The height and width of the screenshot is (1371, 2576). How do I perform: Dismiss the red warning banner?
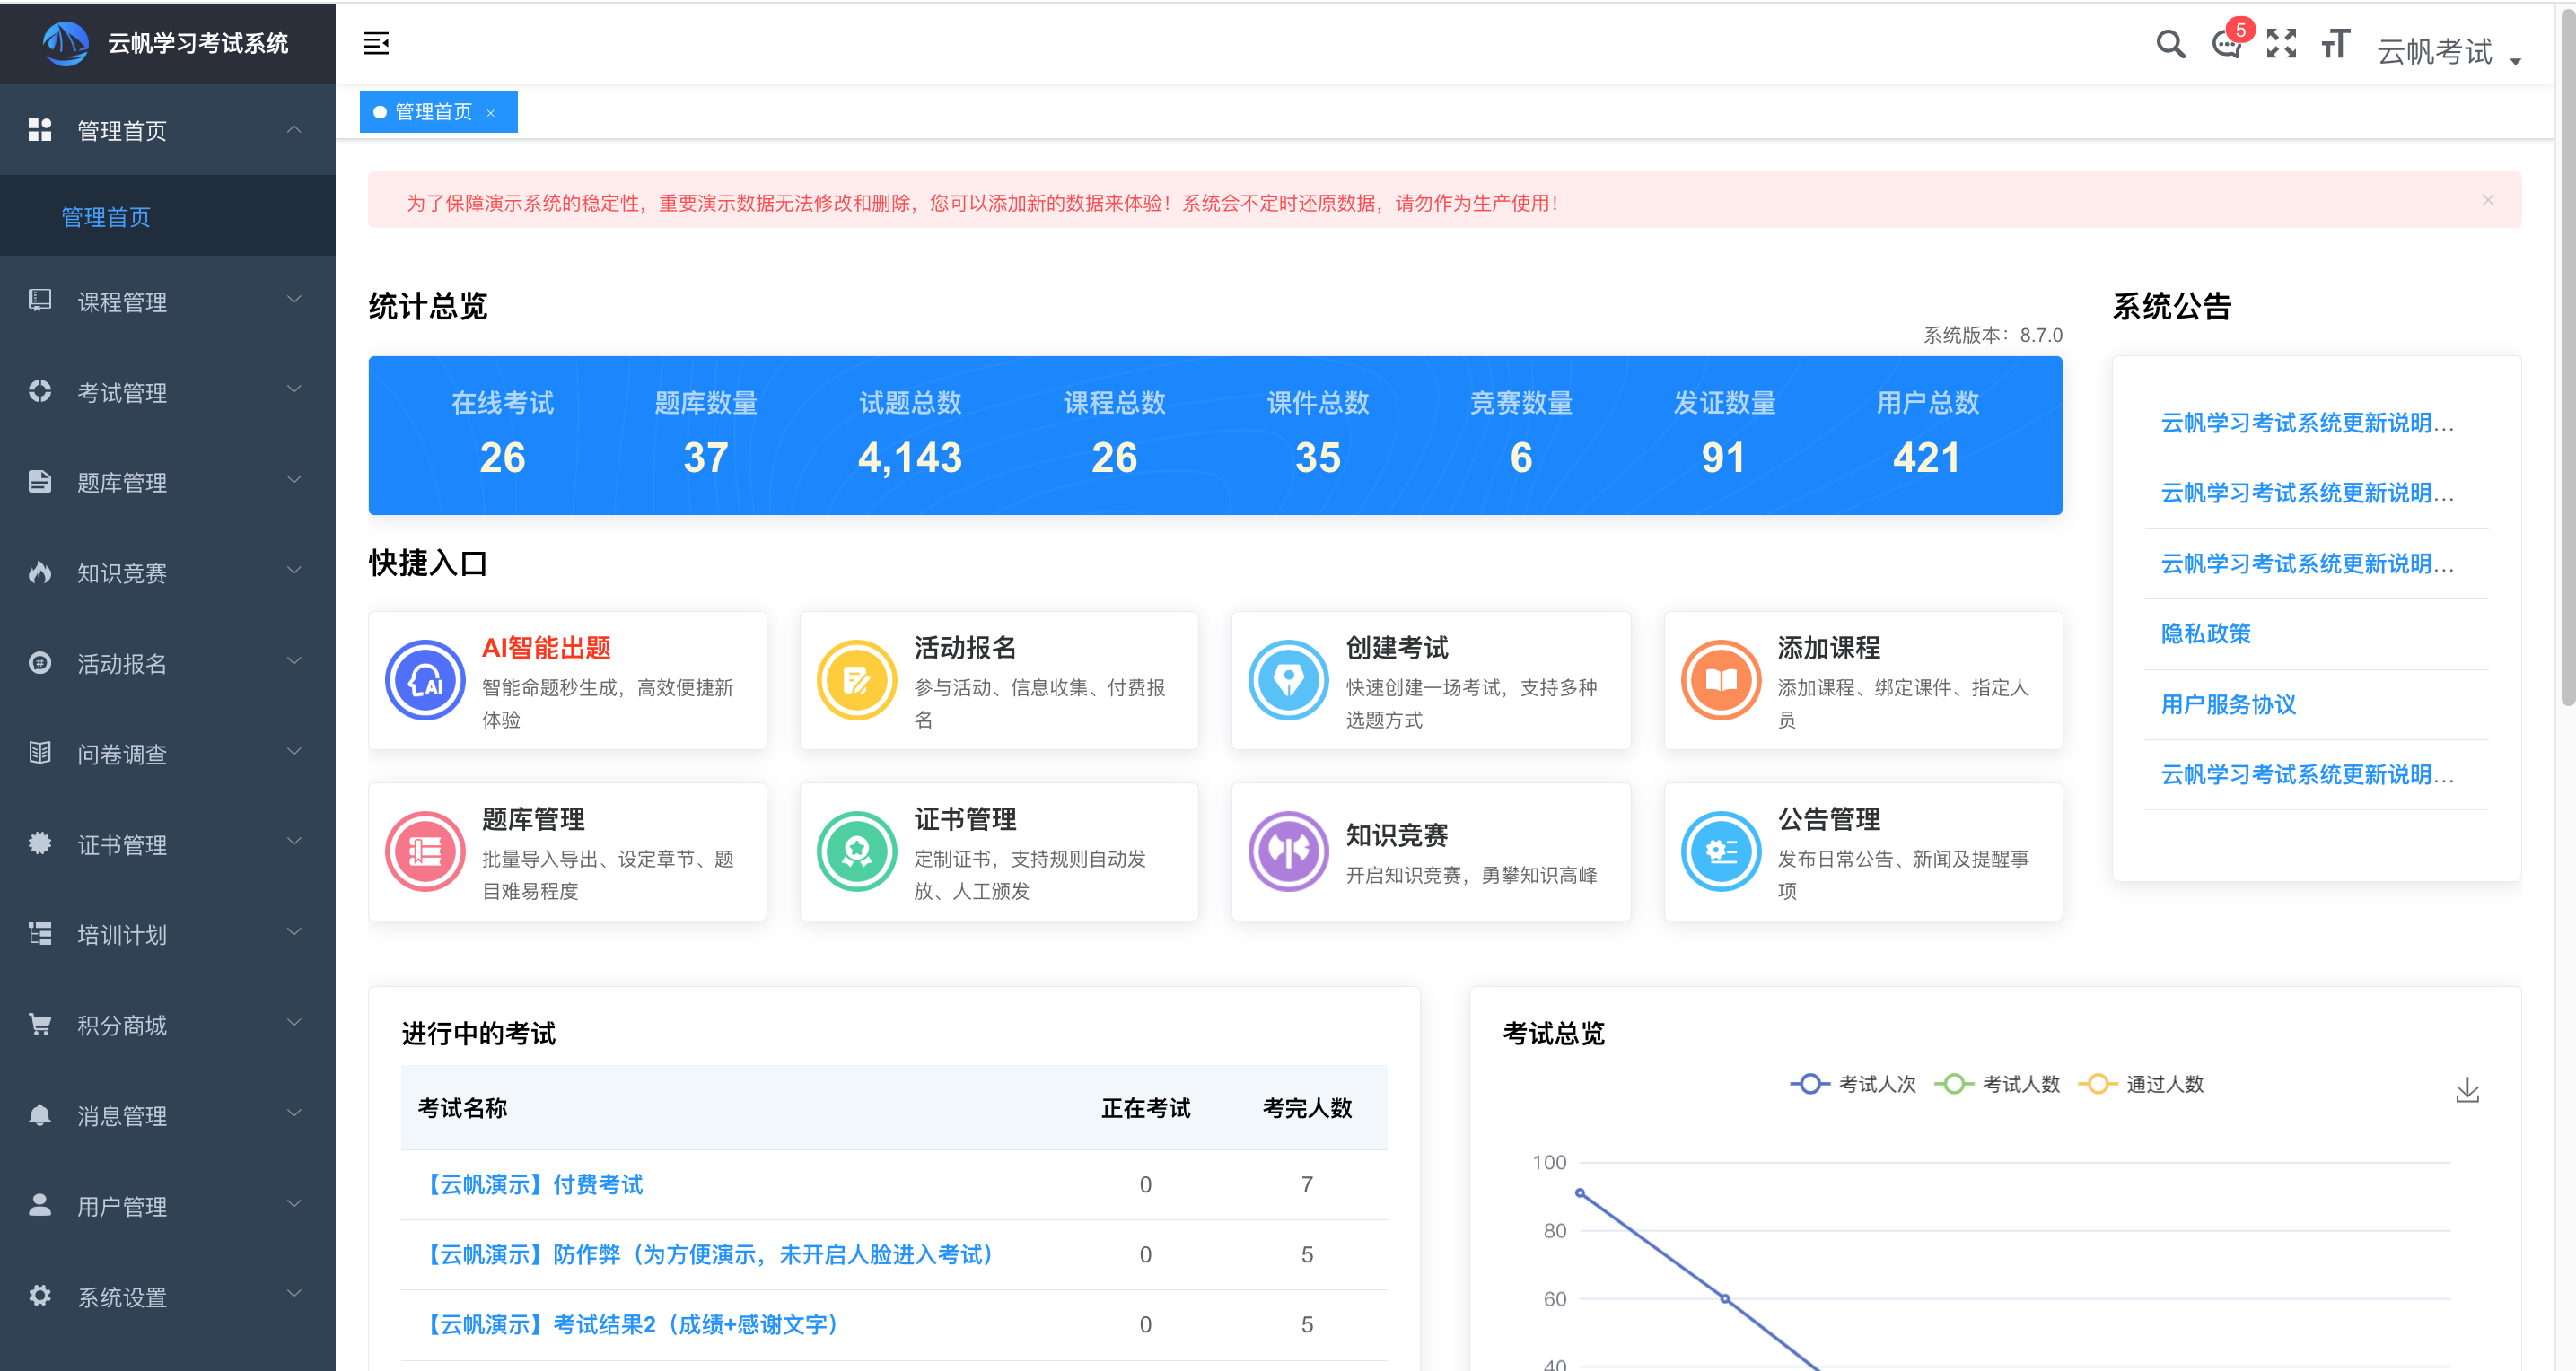[2487, 200]
